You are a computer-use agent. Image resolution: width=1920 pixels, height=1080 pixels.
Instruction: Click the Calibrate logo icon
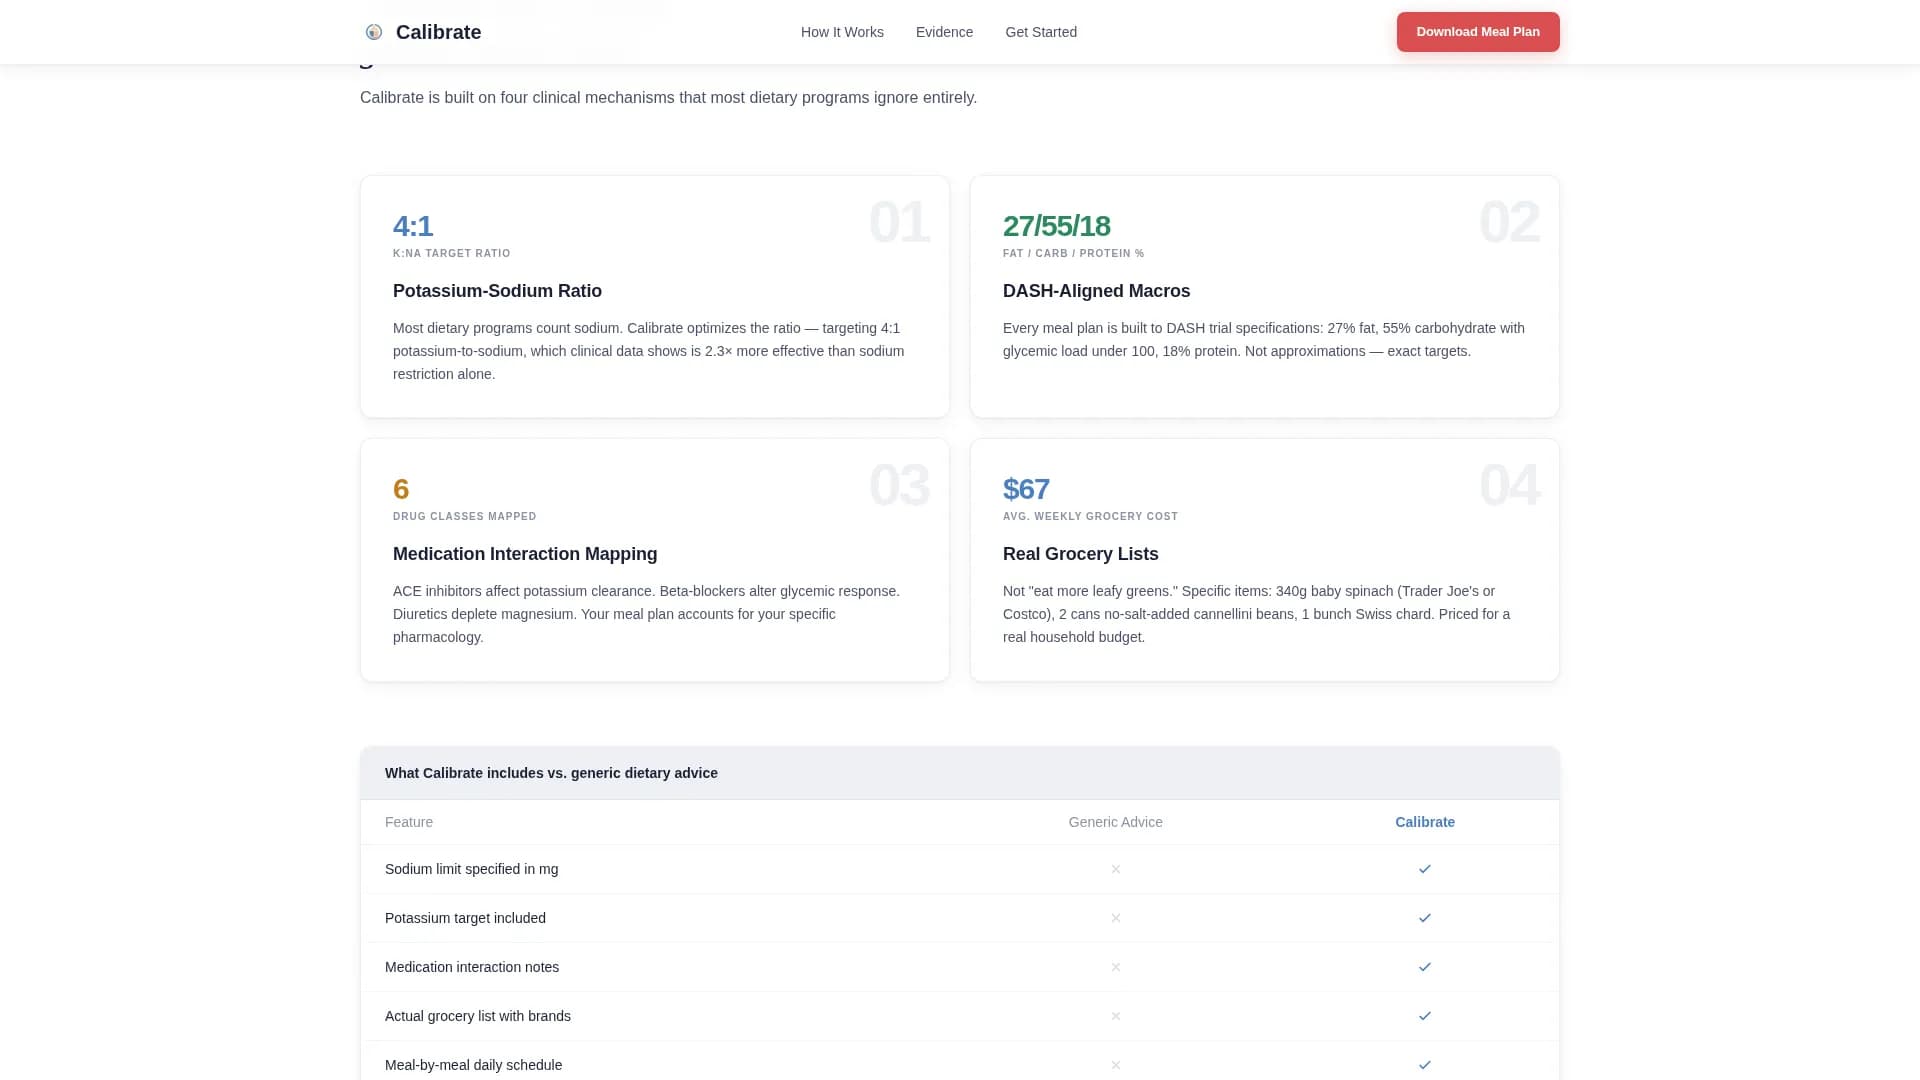374,32
